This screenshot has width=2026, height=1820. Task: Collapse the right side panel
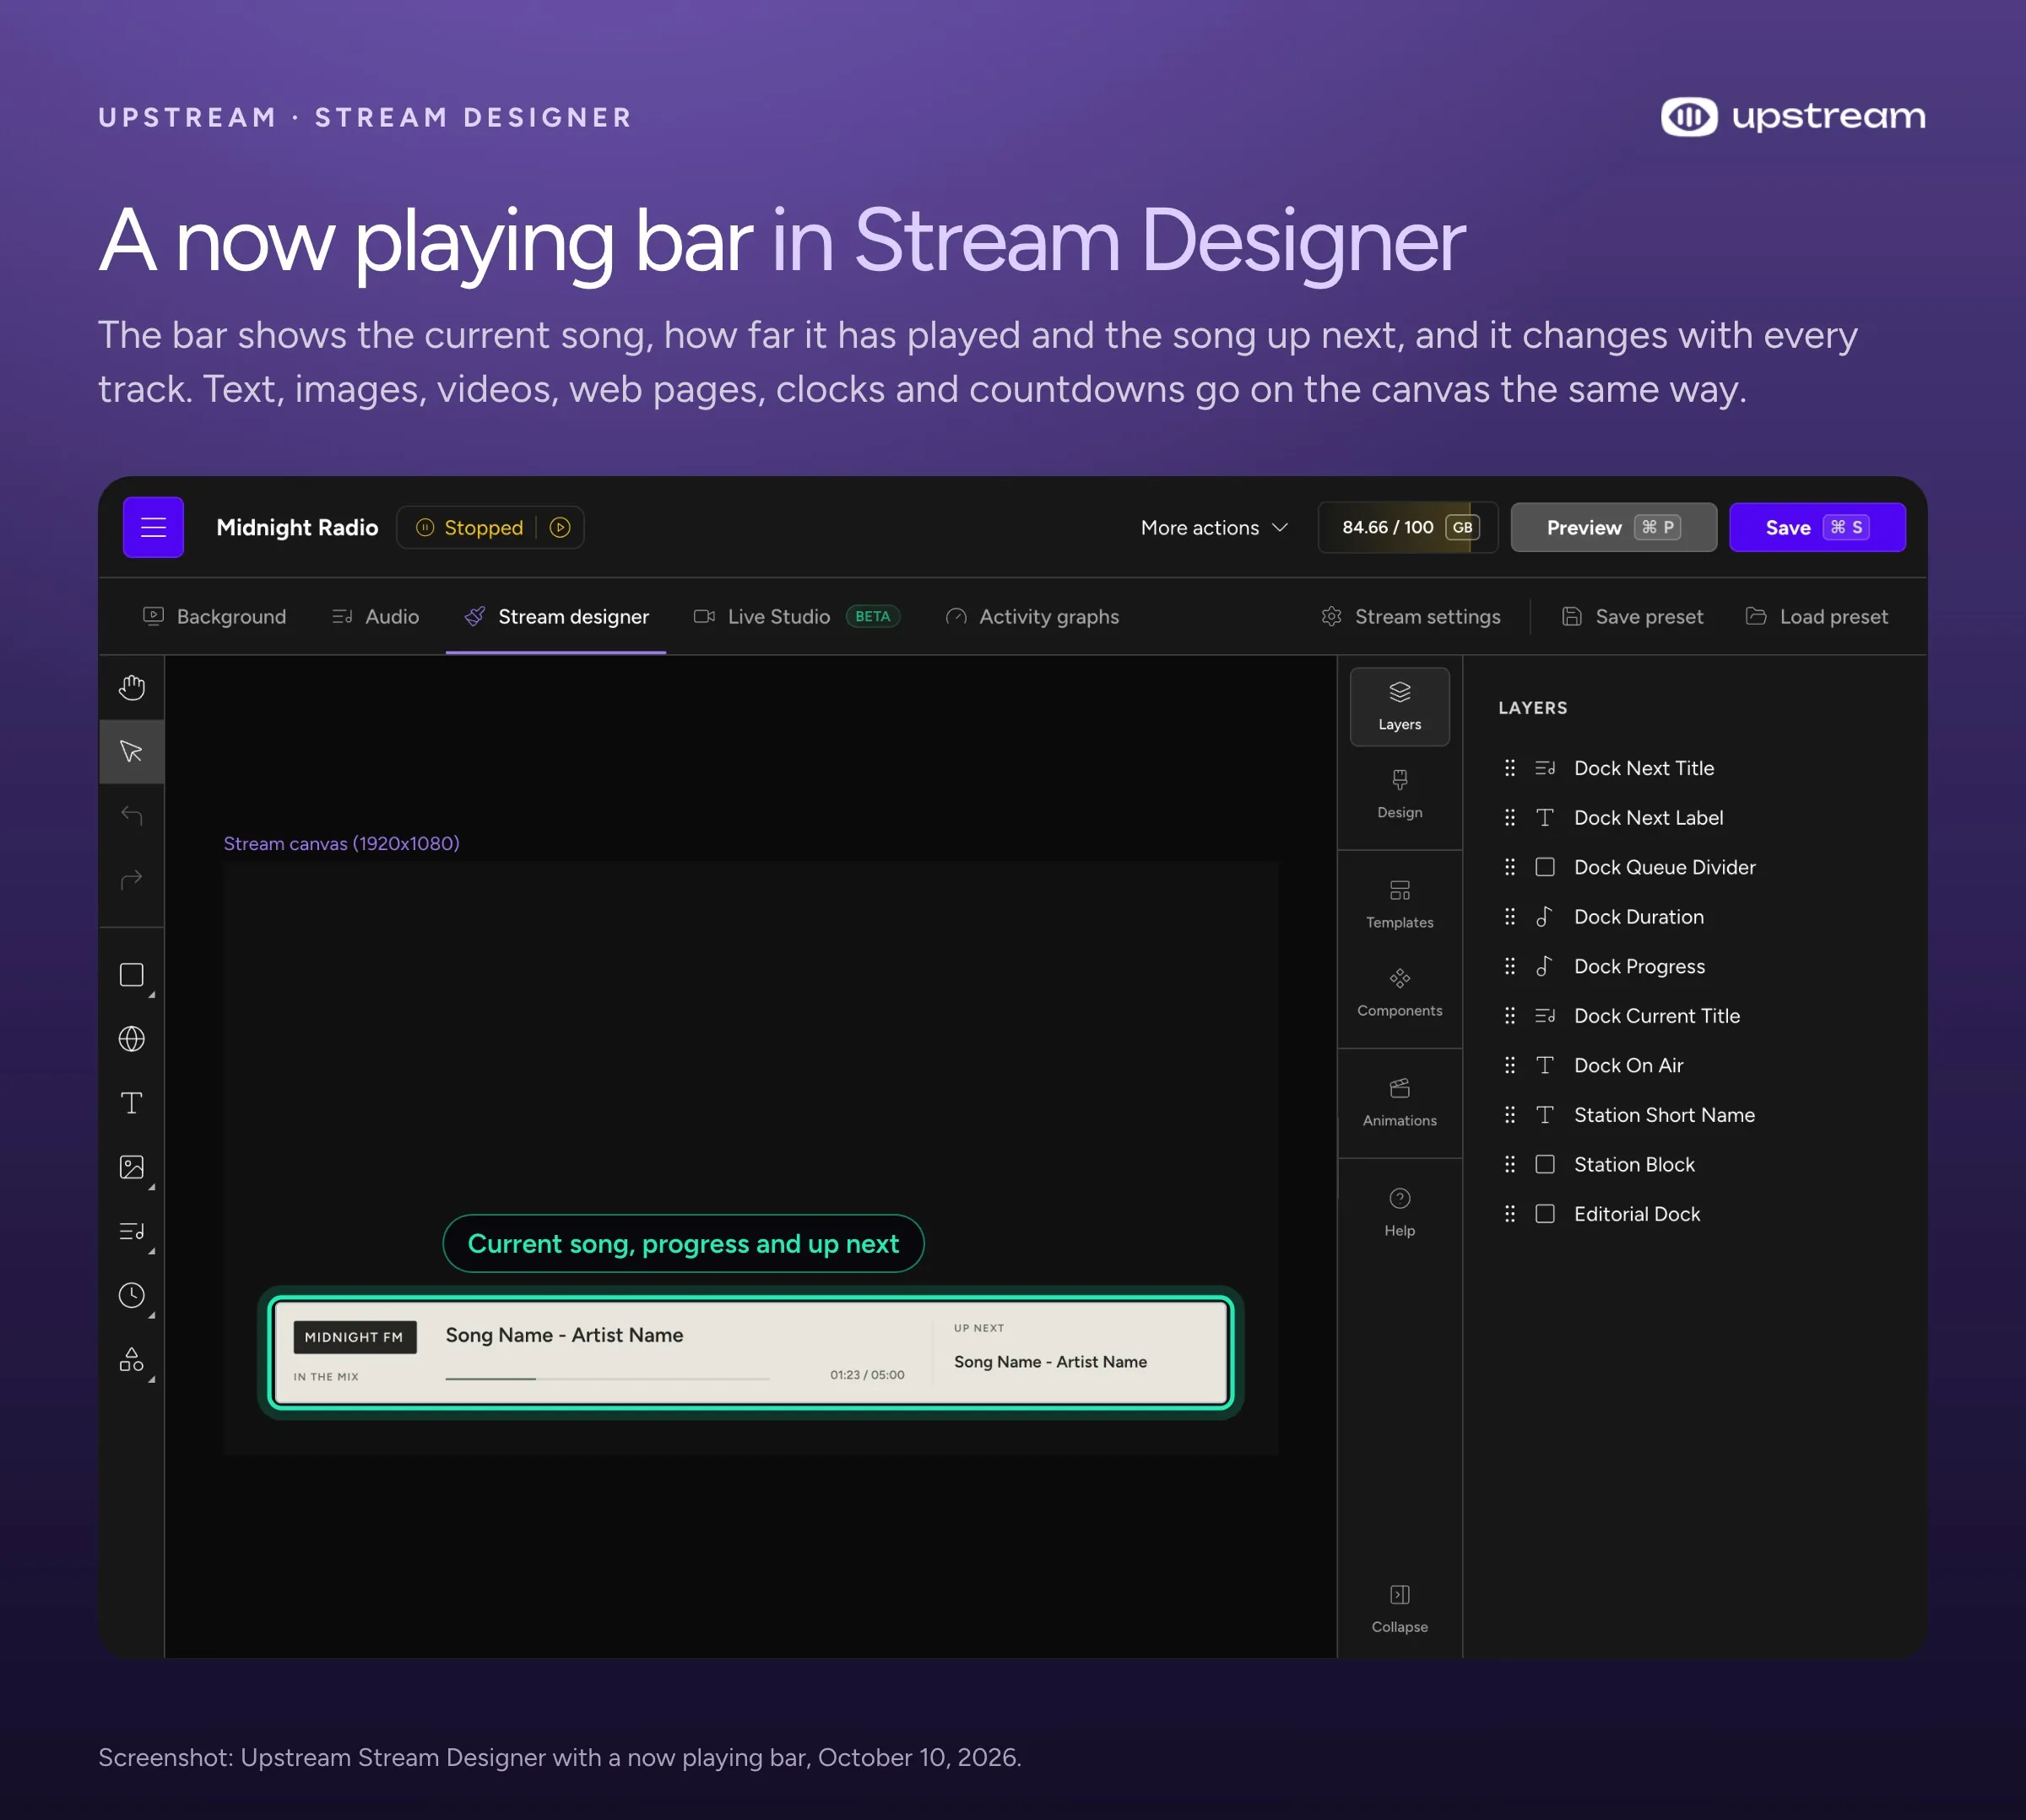[x=1399, y=1608]
